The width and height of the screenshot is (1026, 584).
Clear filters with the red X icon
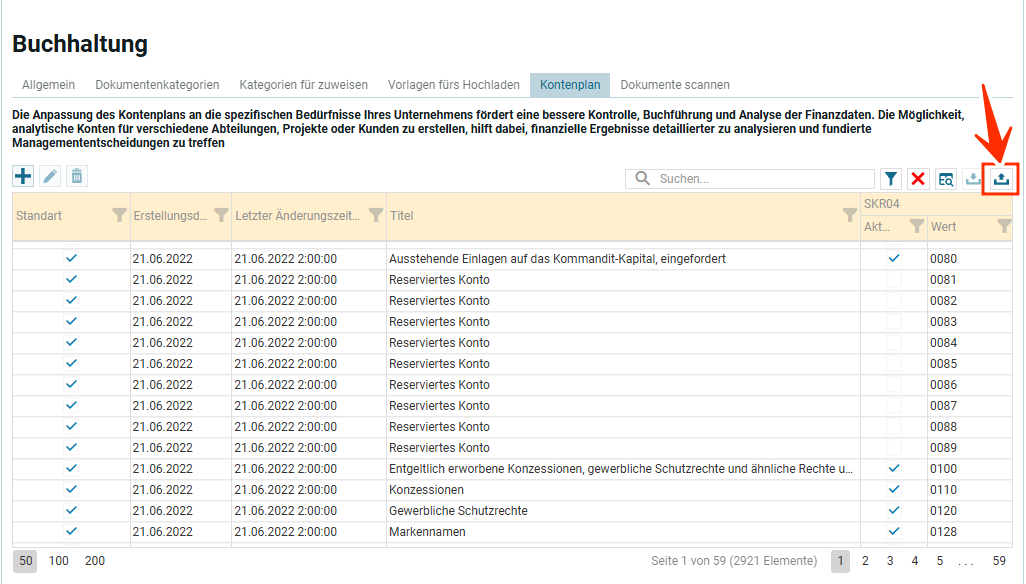click(x=918, y=179)
